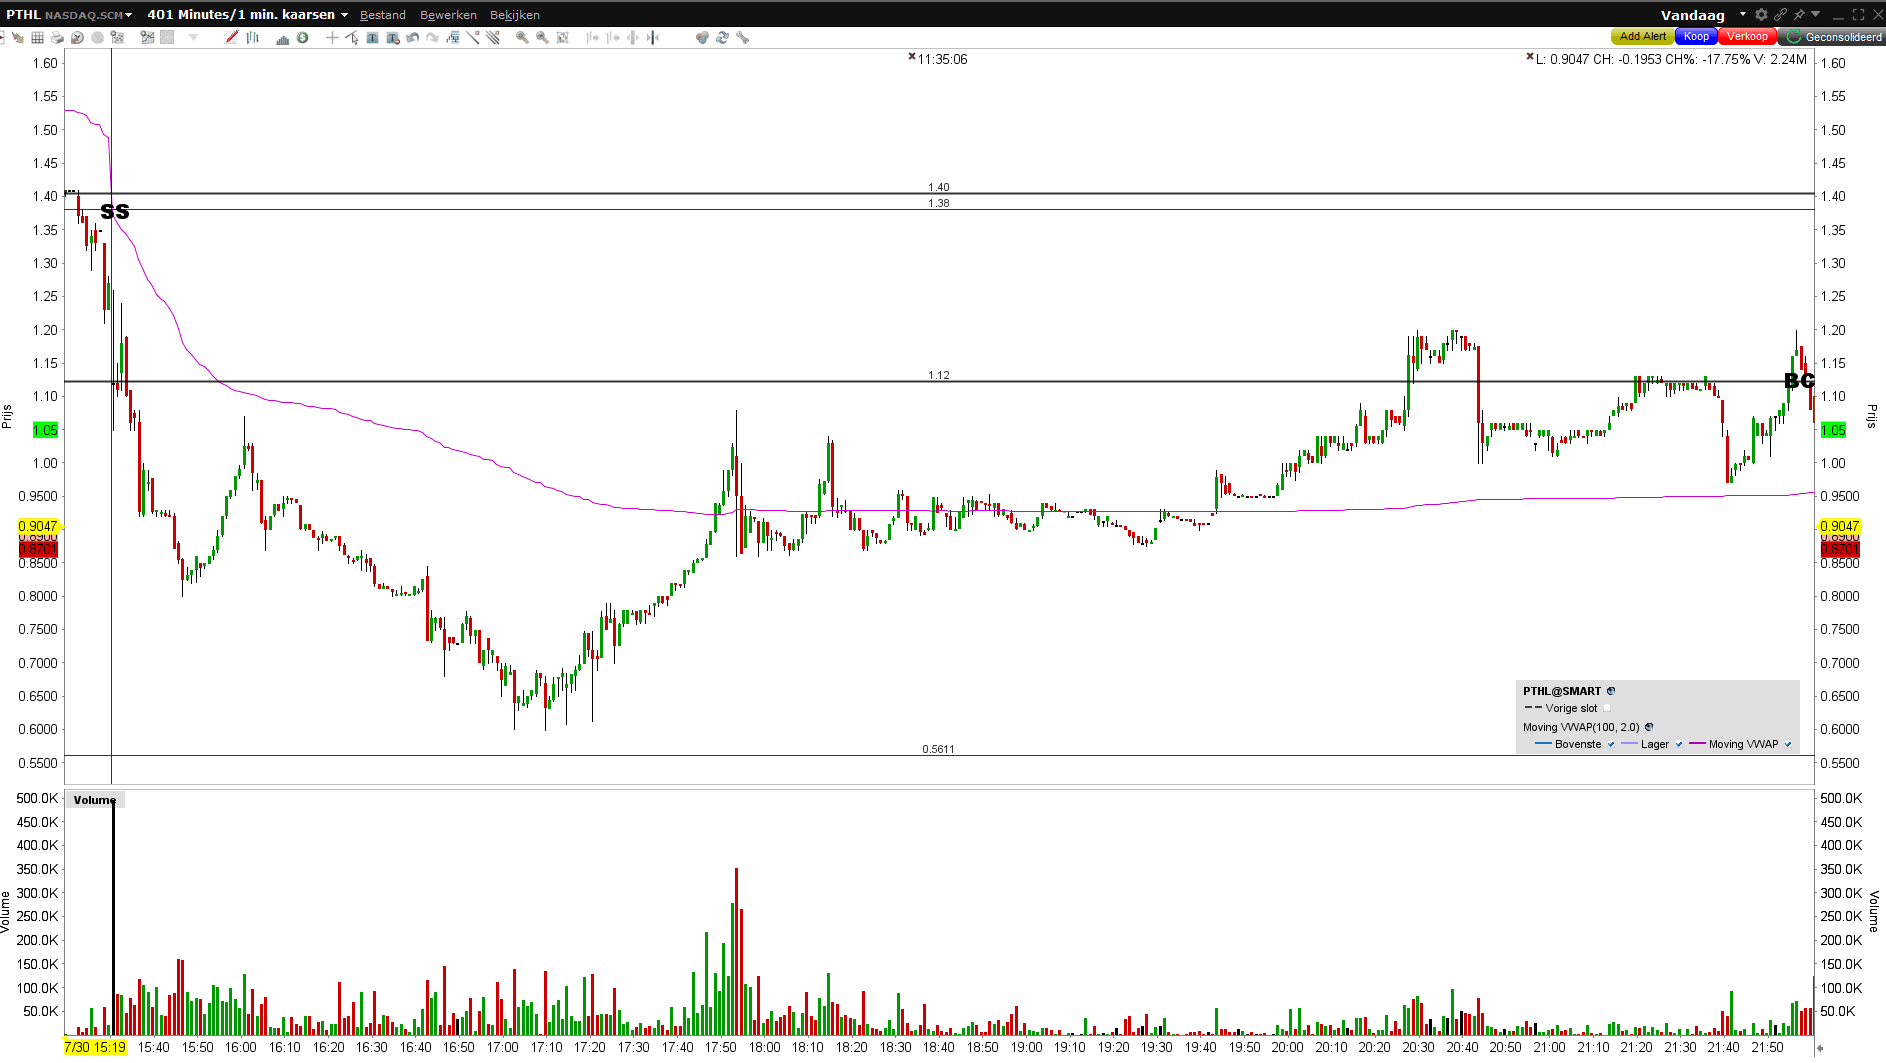Image resolution: width=1886 pixels, height=1063 pixels.
Task: Click the print chart icon
Action: 57,37
